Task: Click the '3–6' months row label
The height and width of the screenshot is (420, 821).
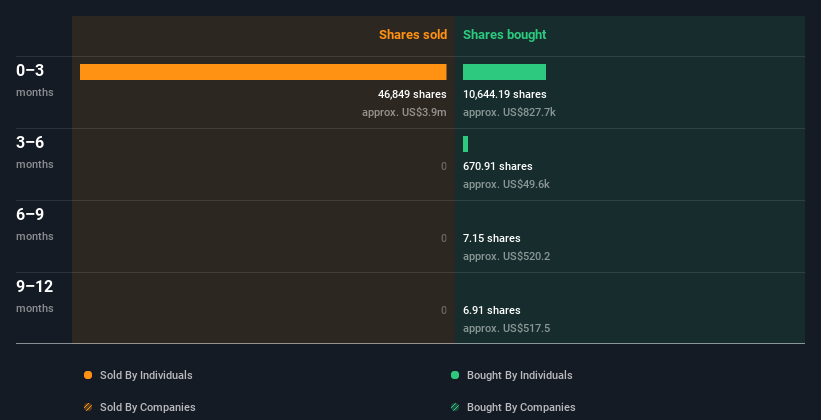Action: 30,142
